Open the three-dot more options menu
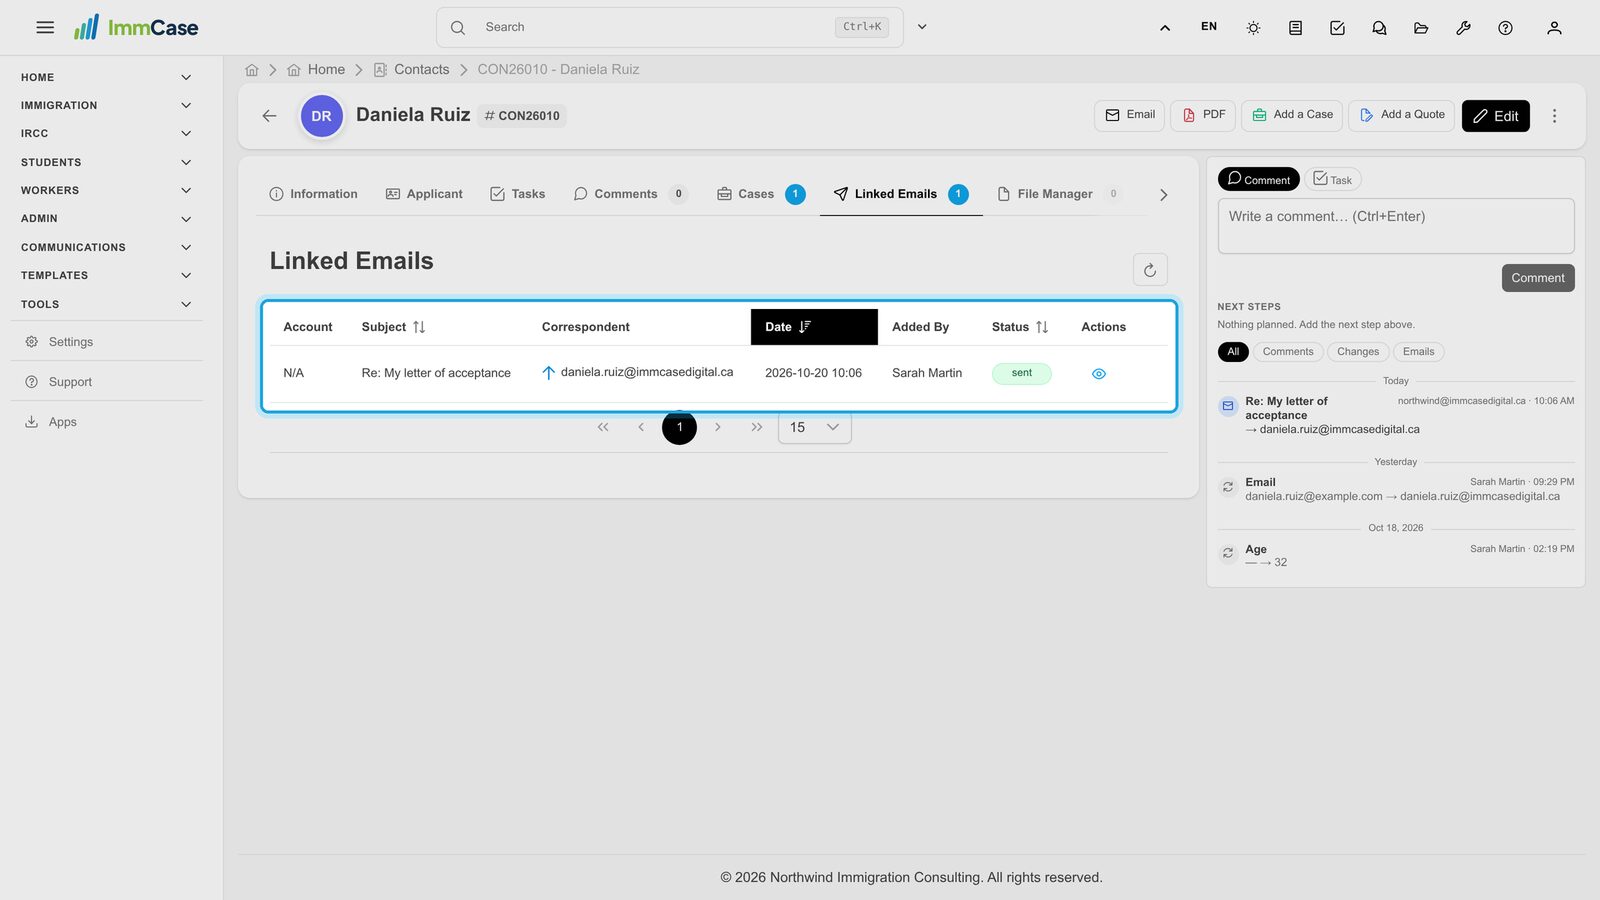Screen dimensions: 1600x900 (x=1554, y=116)
